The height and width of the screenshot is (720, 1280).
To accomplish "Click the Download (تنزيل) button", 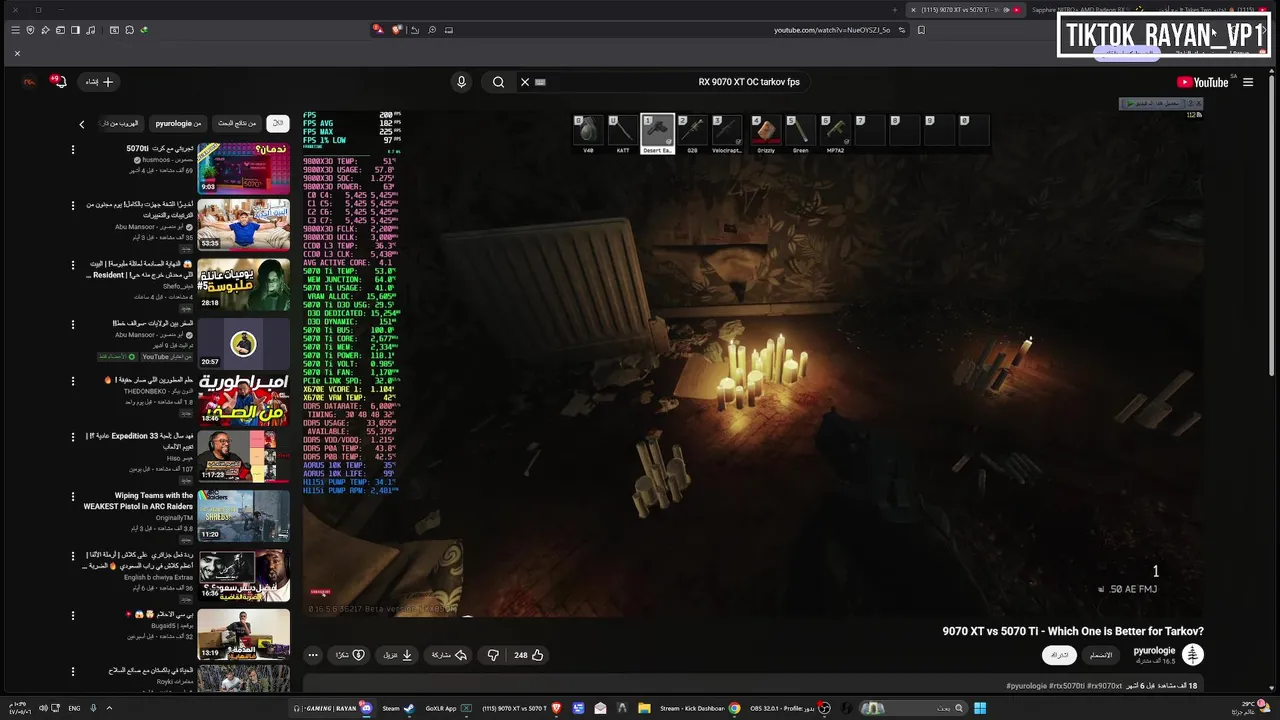I will click(397, 655).
